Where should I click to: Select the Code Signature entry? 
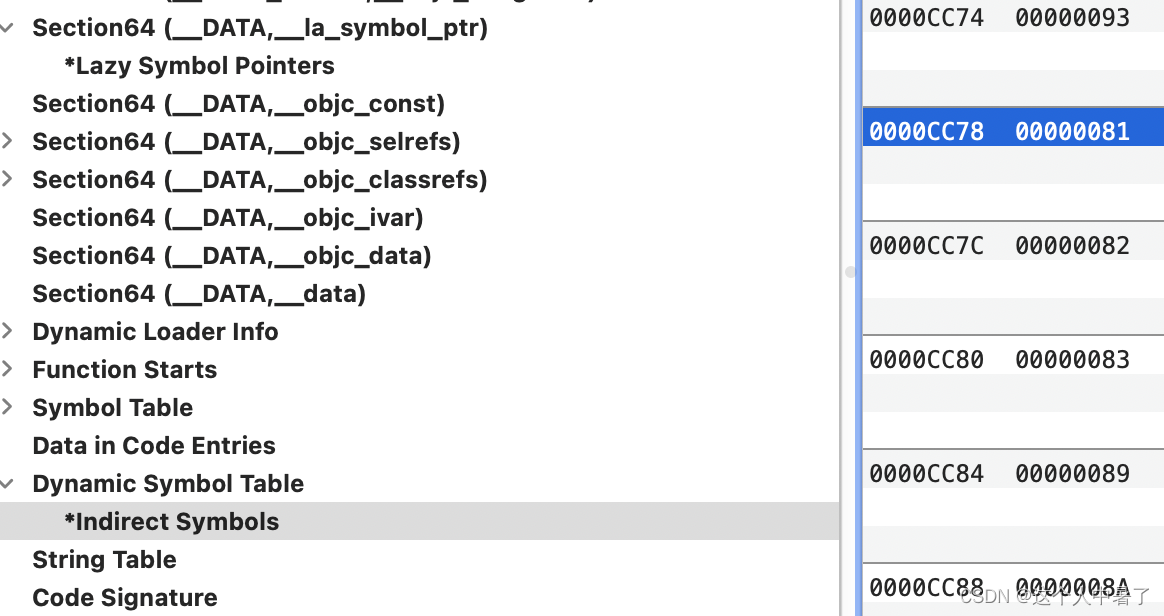(125, 597)
